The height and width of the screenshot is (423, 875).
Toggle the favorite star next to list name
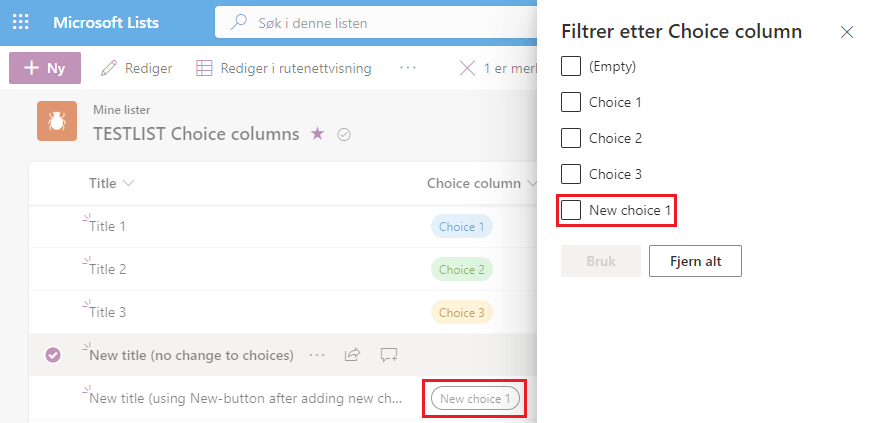pyautogui.click(x=318, y=134)
